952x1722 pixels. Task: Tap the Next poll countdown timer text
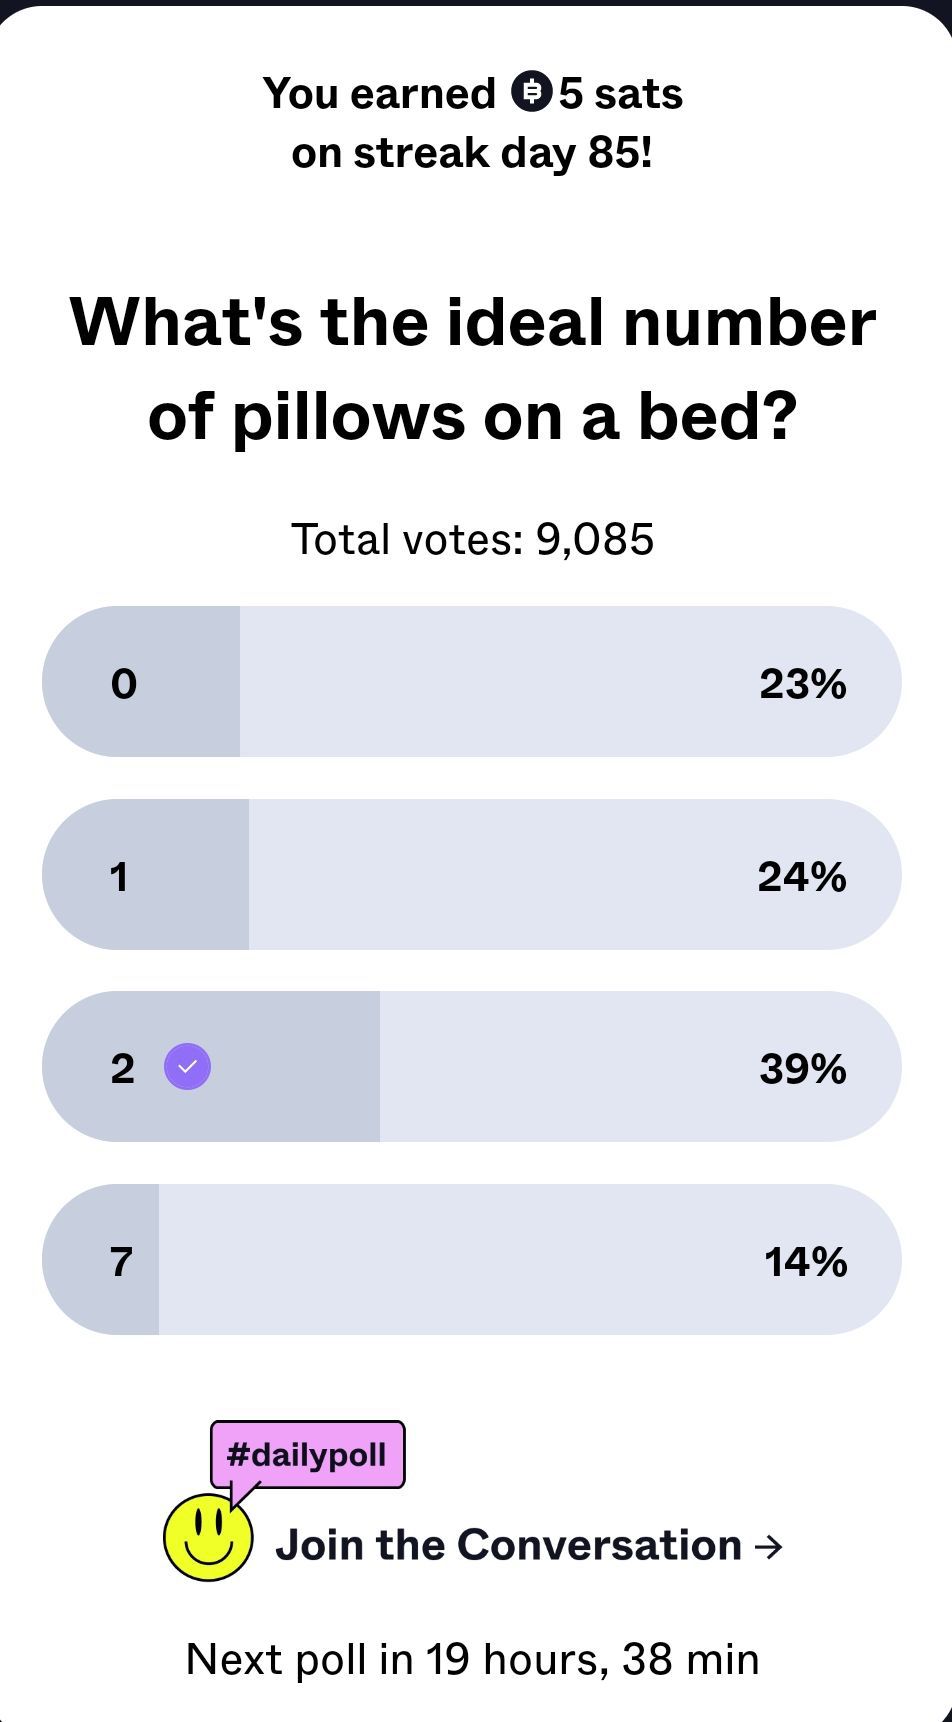[472, 1659]
